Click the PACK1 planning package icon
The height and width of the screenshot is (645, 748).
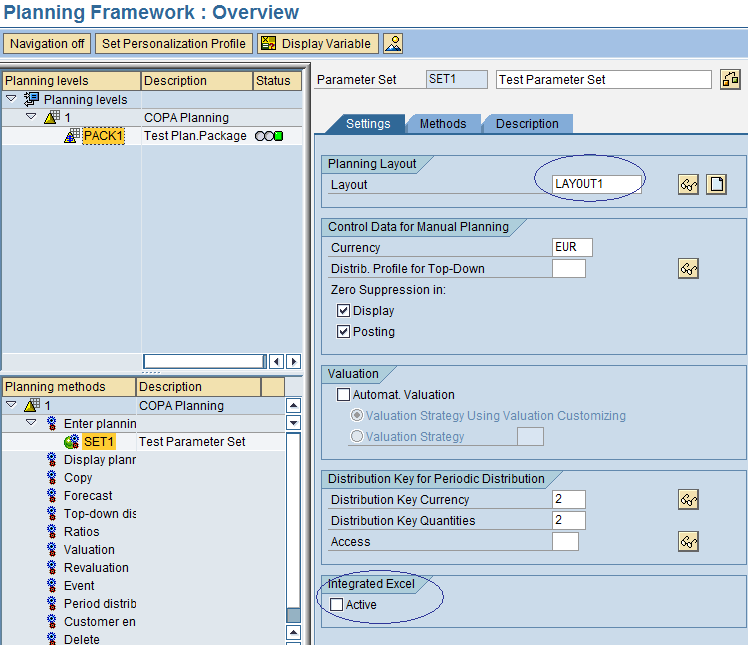pyautogui.click(x=72, y=136)
